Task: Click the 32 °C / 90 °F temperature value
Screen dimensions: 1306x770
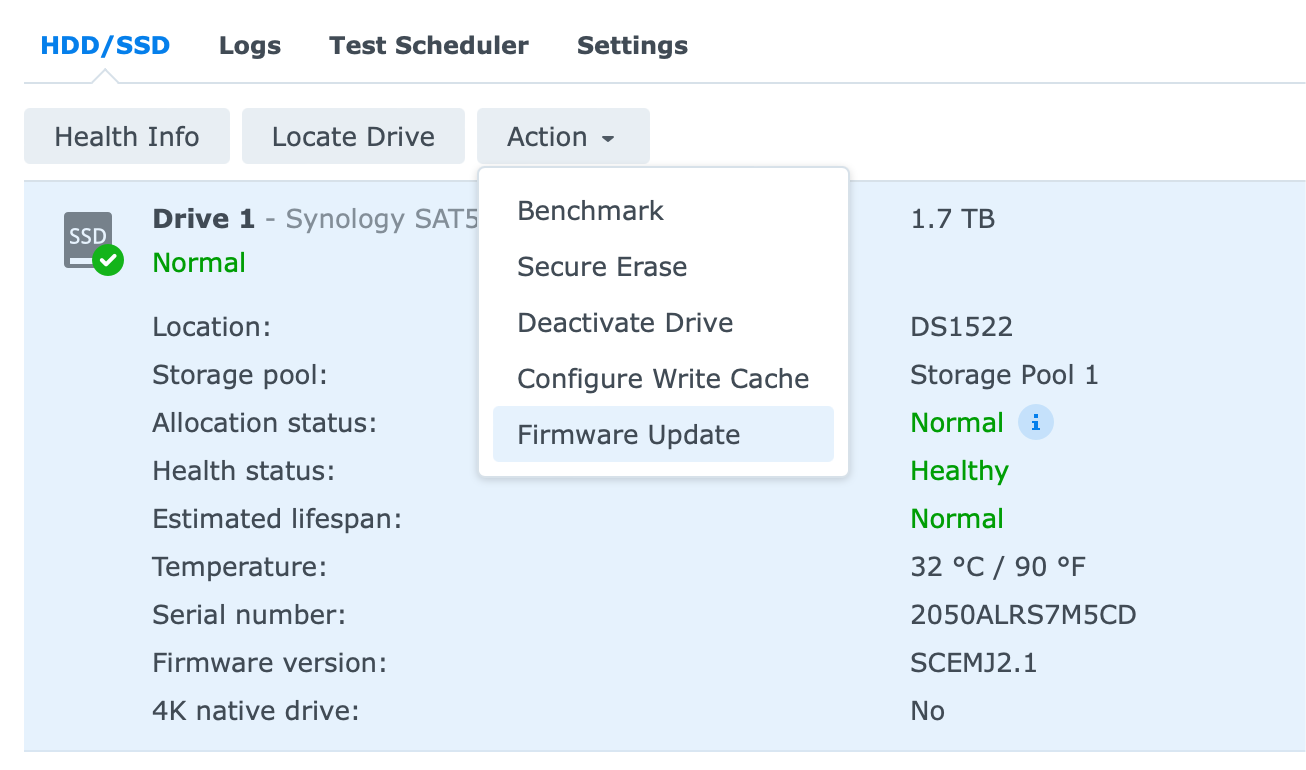Action: tap(998, 567)
